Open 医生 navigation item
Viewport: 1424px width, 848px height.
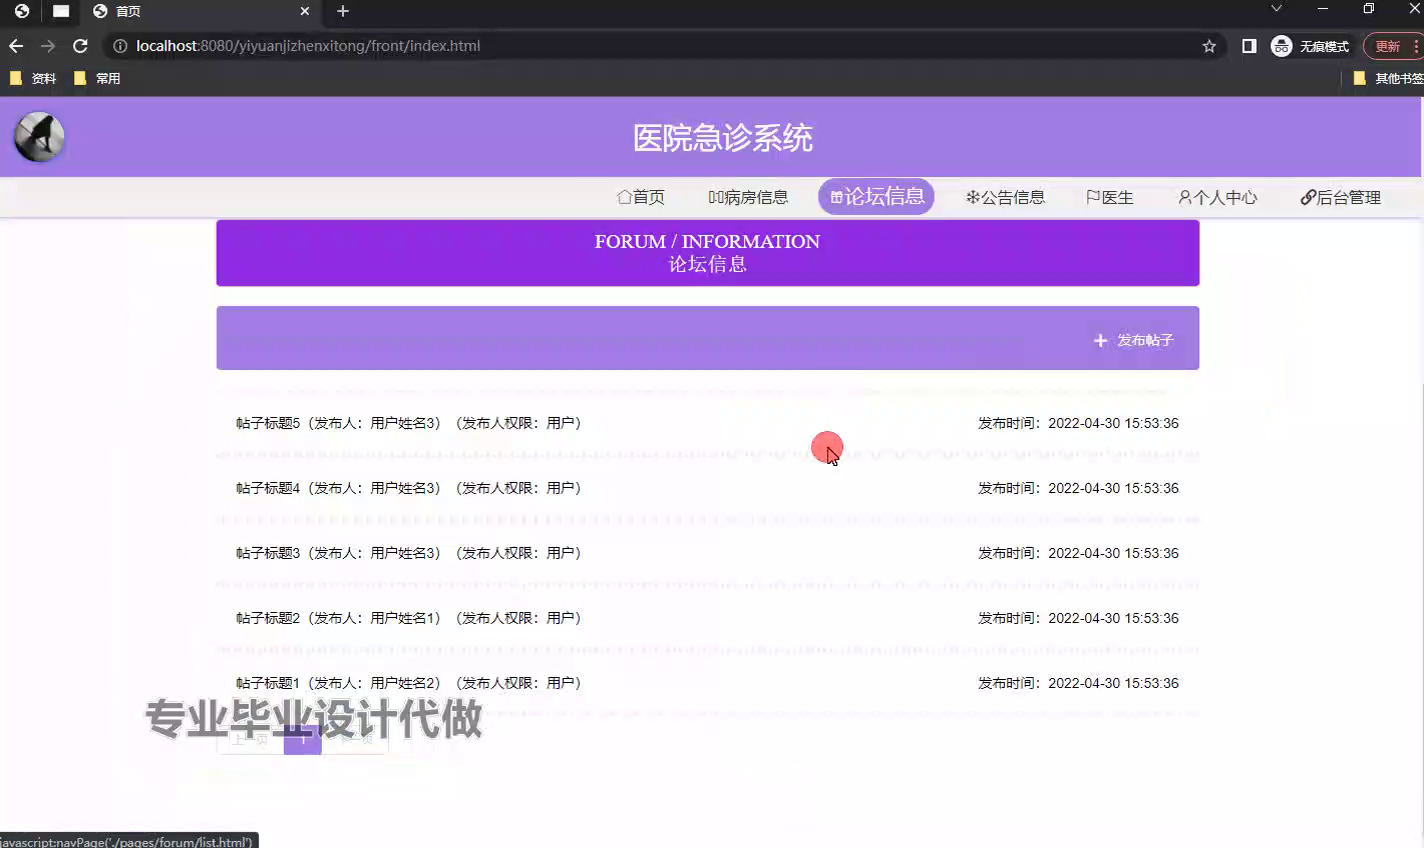(1110, 197)
